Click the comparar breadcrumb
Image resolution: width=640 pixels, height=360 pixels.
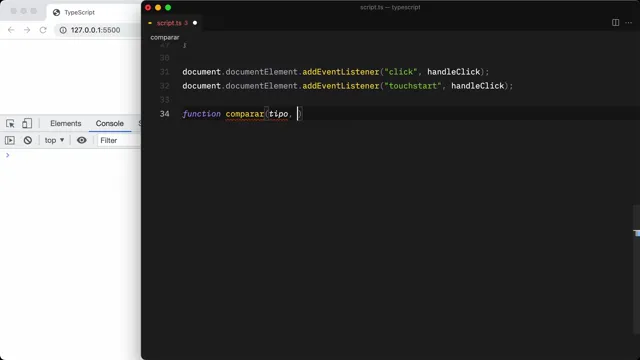164,37
